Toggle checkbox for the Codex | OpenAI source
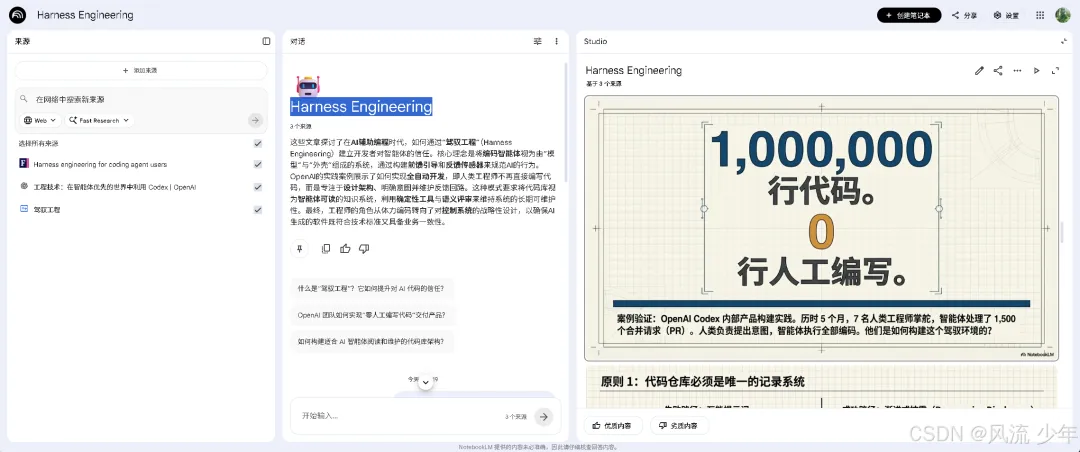Image resolution: width=1080 pixels, height=452 pixels. click(x=258, y=187)
